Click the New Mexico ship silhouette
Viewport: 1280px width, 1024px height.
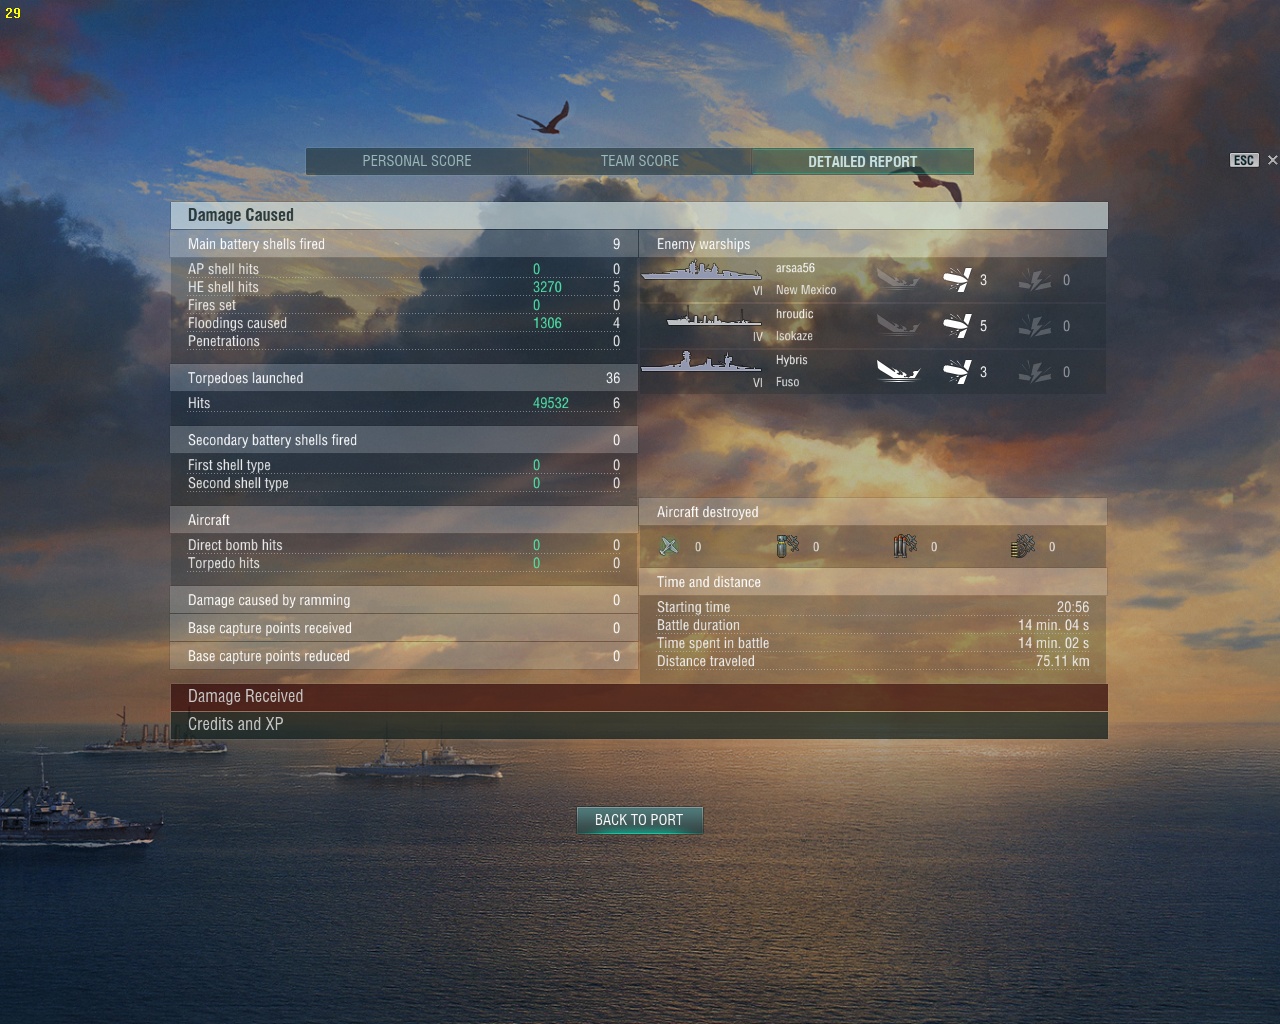(x=701, y=272)
